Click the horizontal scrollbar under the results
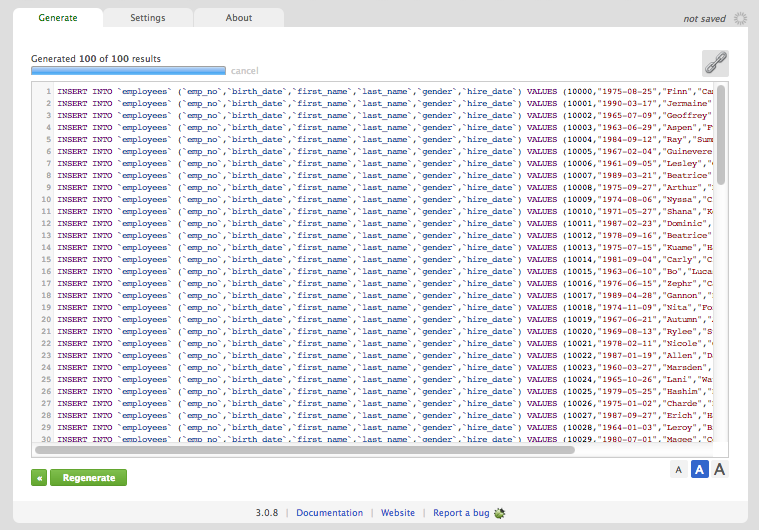The image size is (759, 530). pos(305,450)
